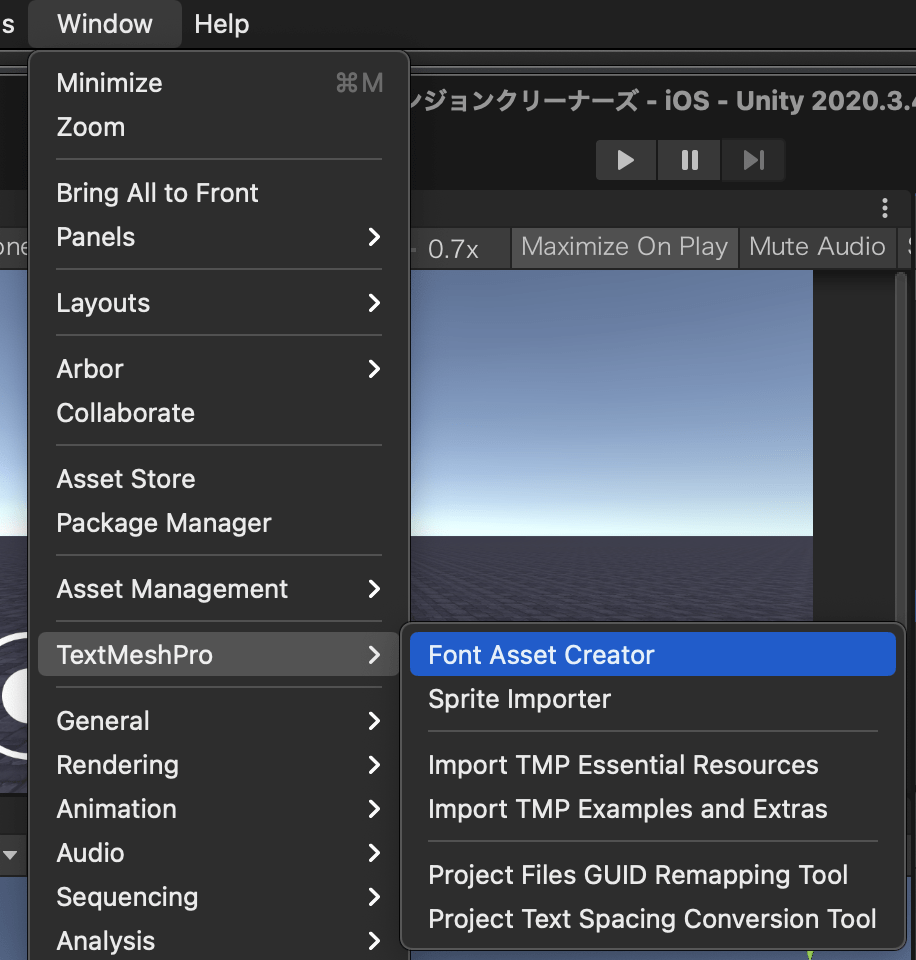Image resolution: width=916 pixels, height=960 pixels.
Task: Open the Window menu in menu bar
Action: coord(105,24)
